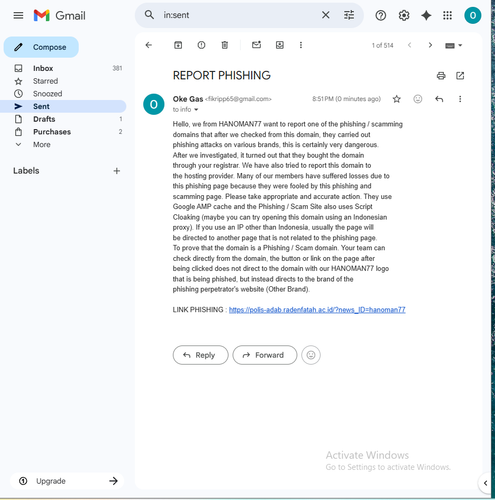
Task: Click emoji reaction button beside Forward
Action: coord(311,355)
